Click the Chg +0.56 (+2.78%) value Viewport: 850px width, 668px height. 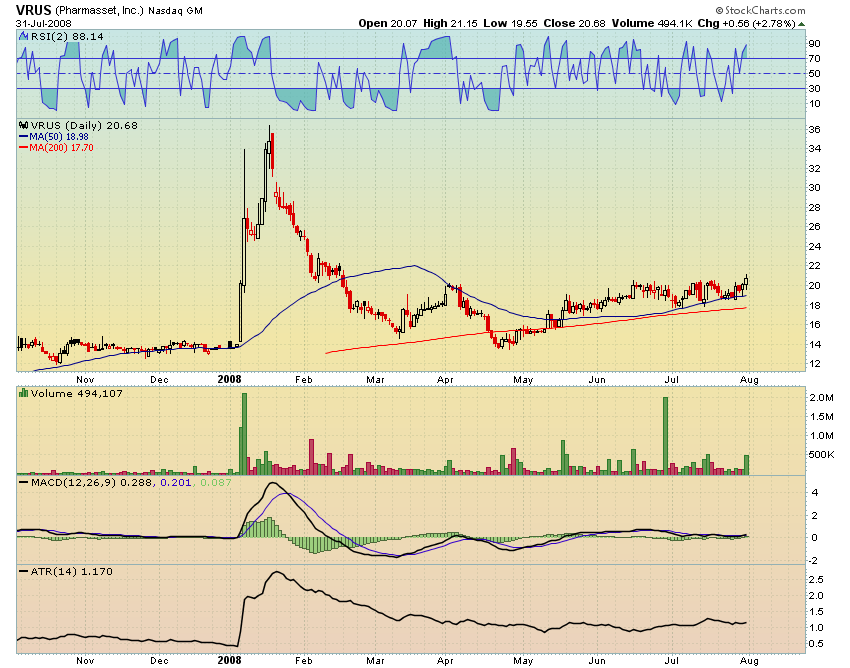[746, 23]
